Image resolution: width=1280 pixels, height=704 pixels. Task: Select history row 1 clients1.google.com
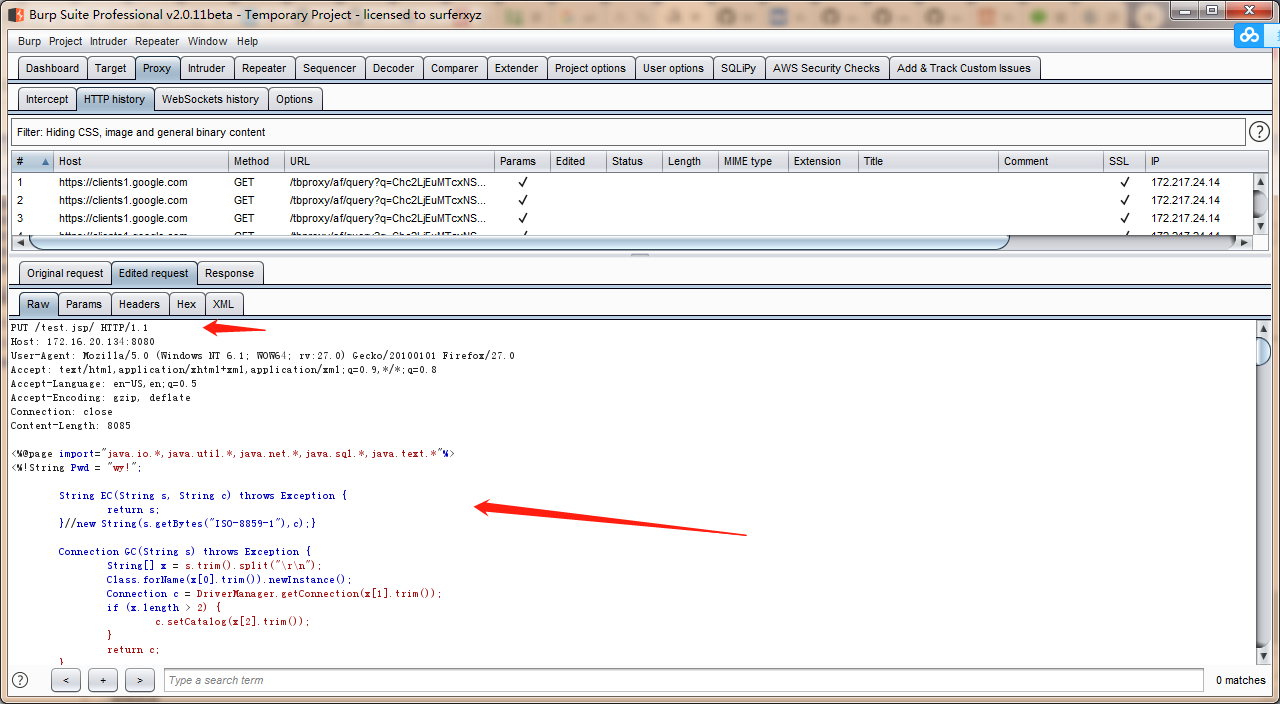(632, 182)
